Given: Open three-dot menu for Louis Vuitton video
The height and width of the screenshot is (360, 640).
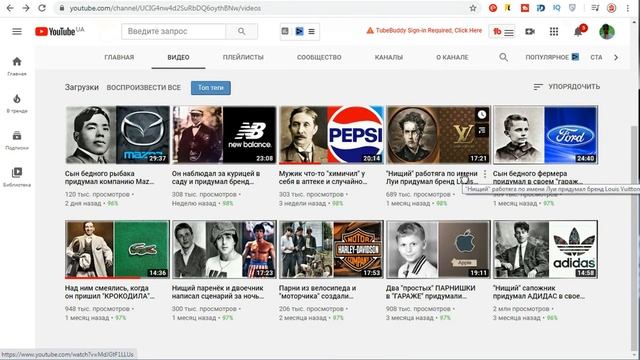Looking at the screenshot, I should pyautogui.click(x=485, y=174).
